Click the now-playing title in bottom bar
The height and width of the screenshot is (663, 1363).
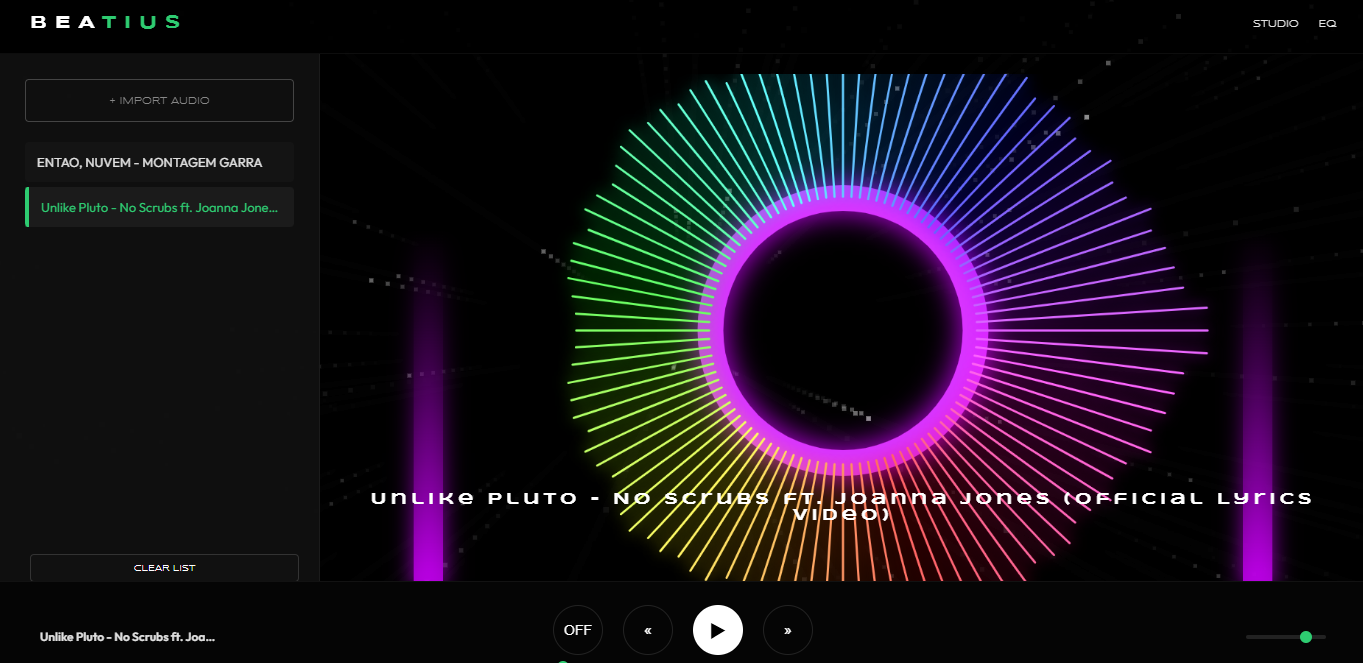128,637
